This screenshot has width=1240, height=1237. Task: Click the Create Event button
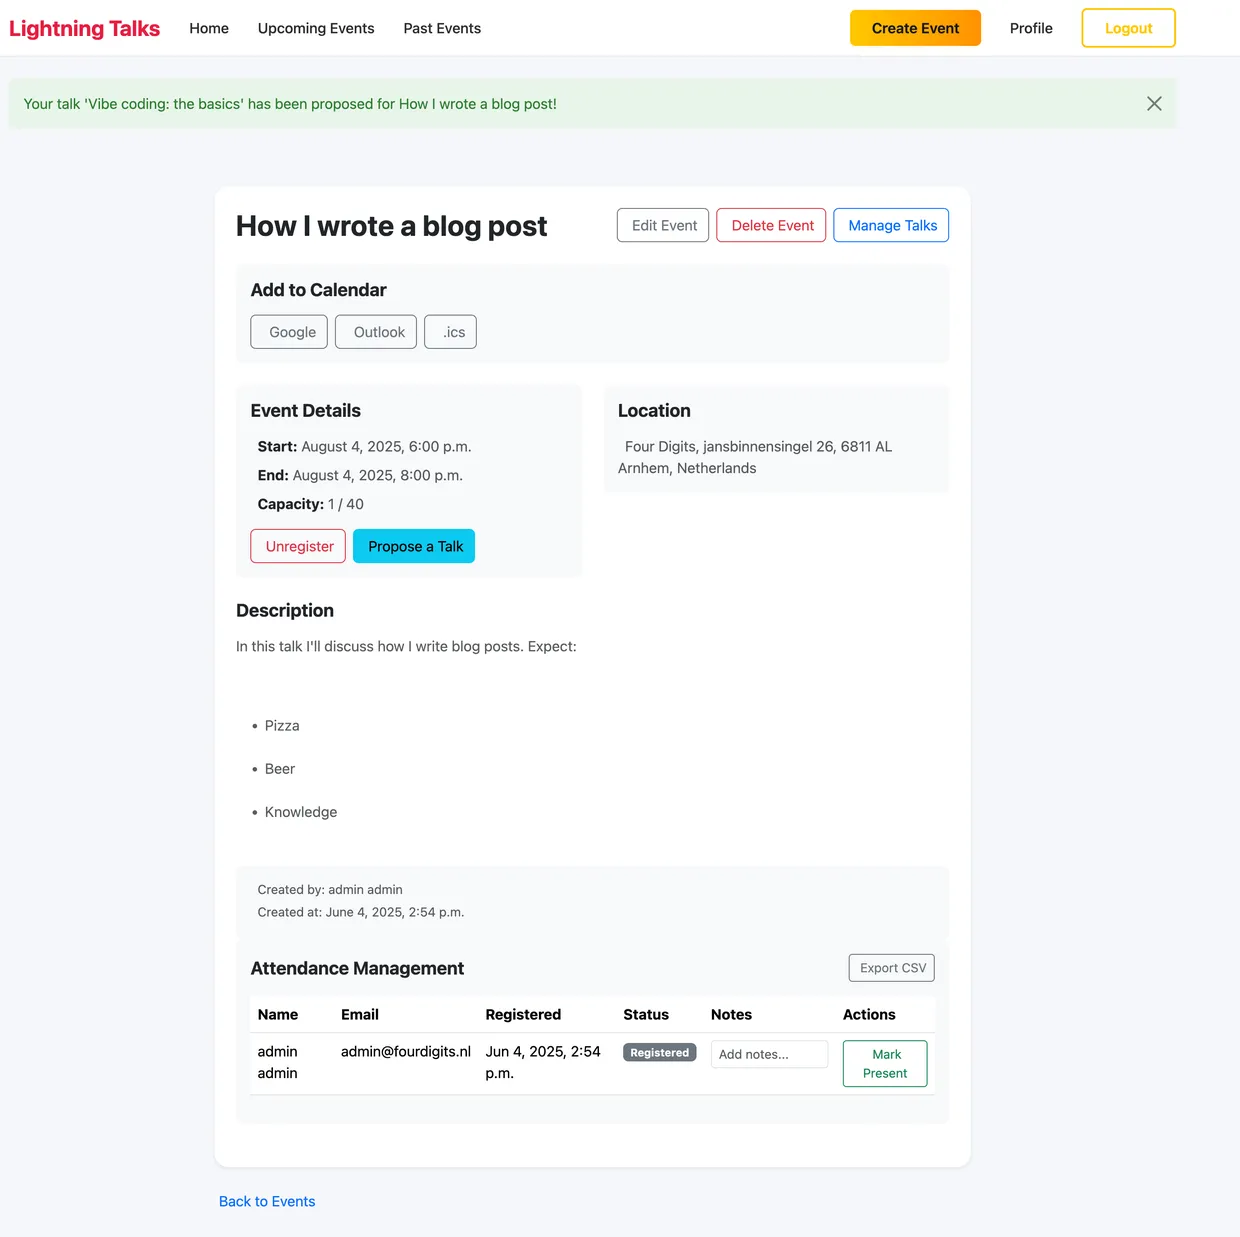tap(915, 28)
